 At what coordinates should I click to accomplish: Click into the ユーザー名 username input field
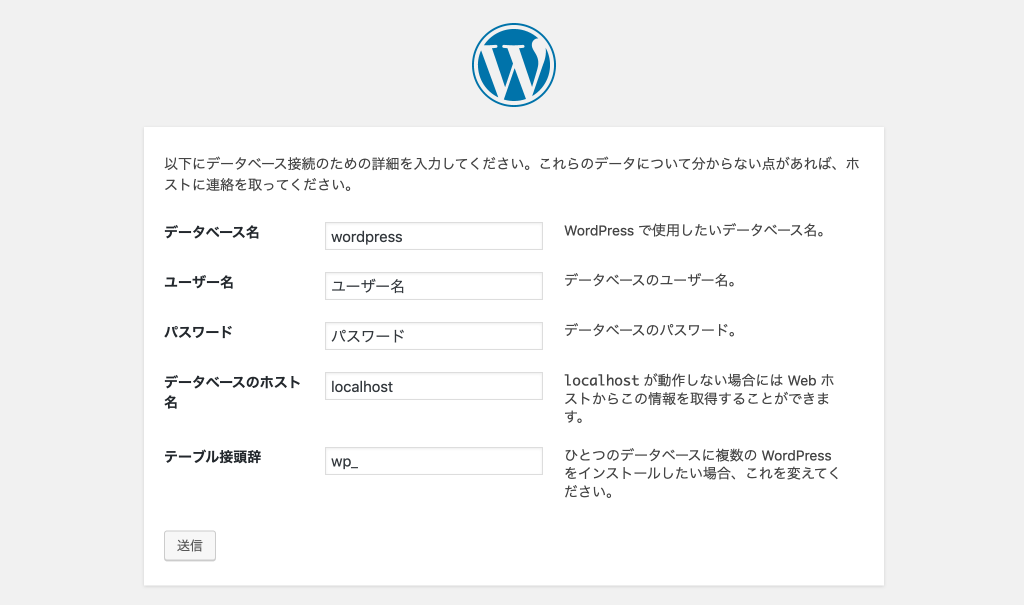click(434, 286)
